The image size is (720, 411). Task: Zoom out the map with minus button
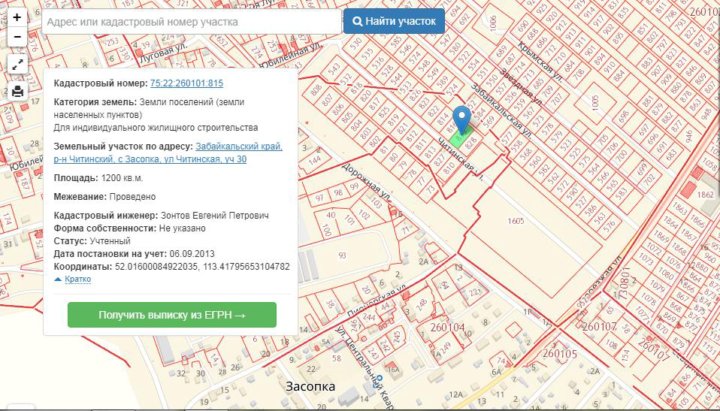(17, 38)
